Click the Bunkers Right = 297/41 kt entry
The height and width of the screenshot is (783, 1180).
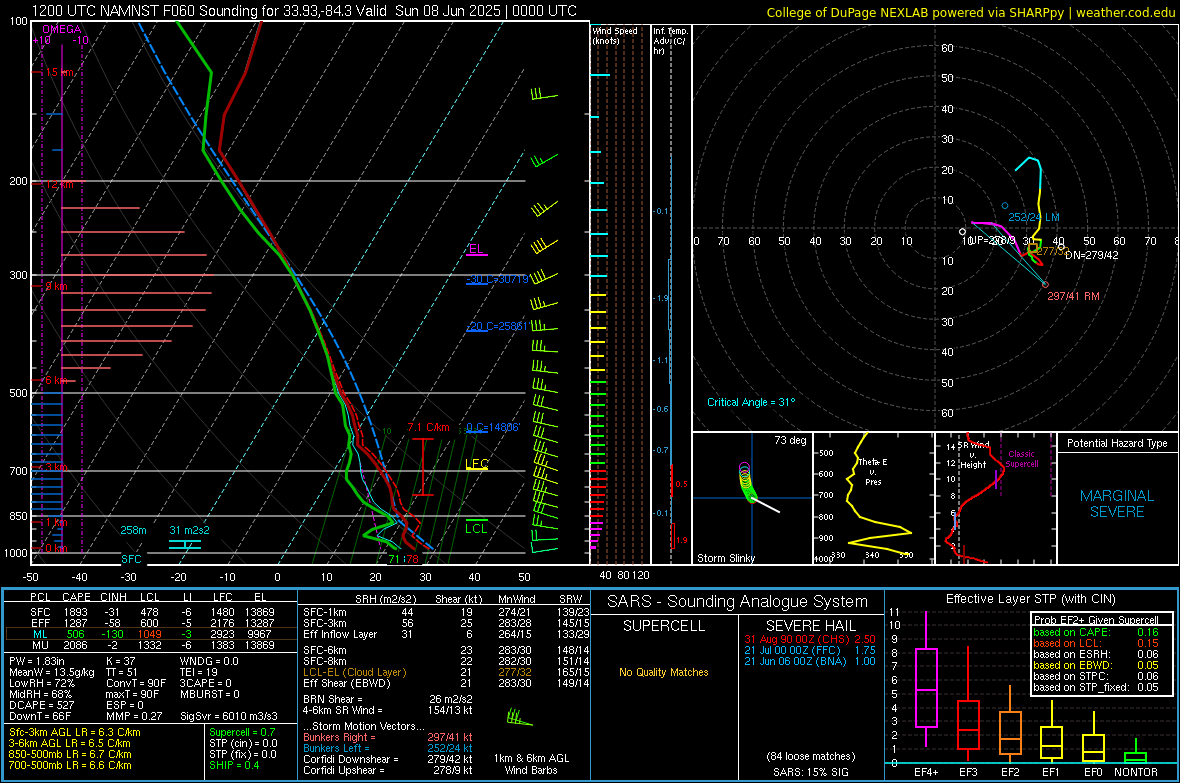[x=388, y=738]
